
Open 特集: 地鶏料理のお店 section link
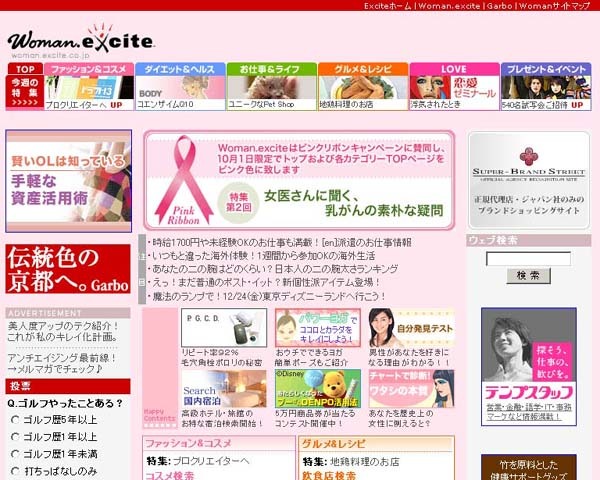pyautogui.click(x=351, y=461)
